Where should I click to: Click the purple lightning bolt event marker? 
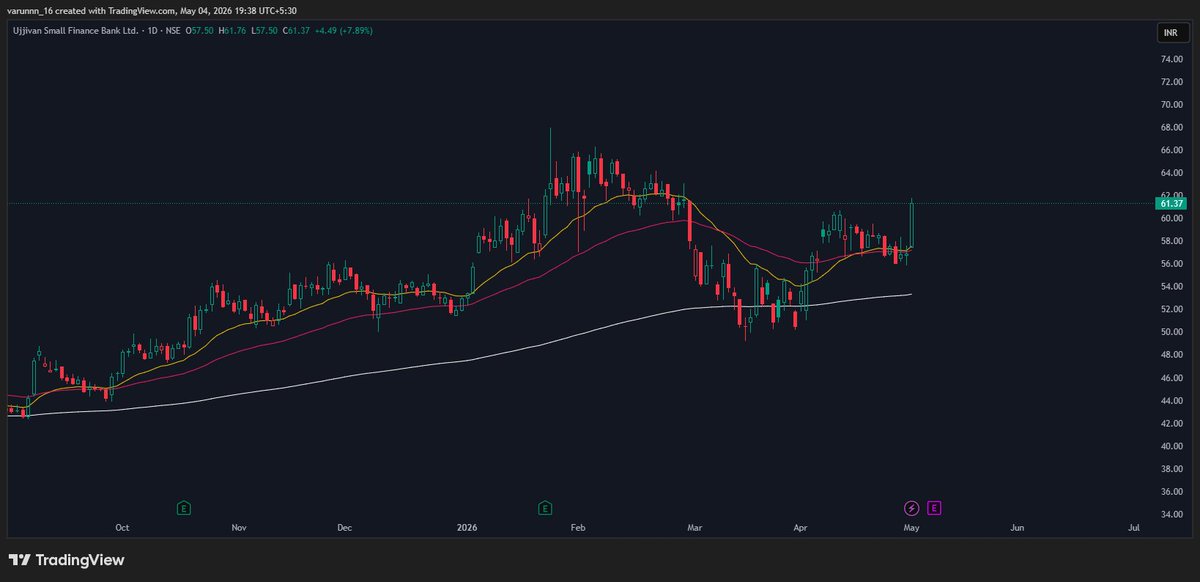912,508
